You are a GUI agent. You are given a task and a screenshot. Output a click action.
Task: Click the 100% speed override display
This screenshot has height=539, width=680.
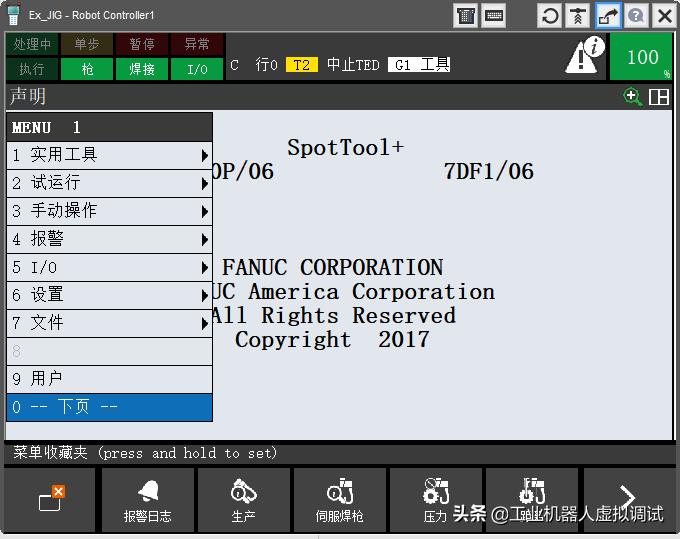641,57
